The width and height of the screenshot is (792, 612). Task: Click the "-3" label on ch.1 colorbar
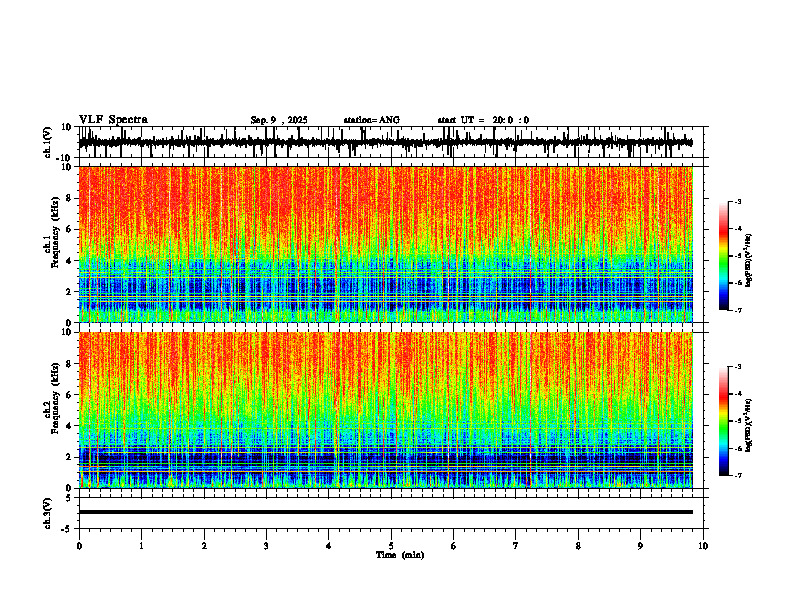(x=737, y=201)
